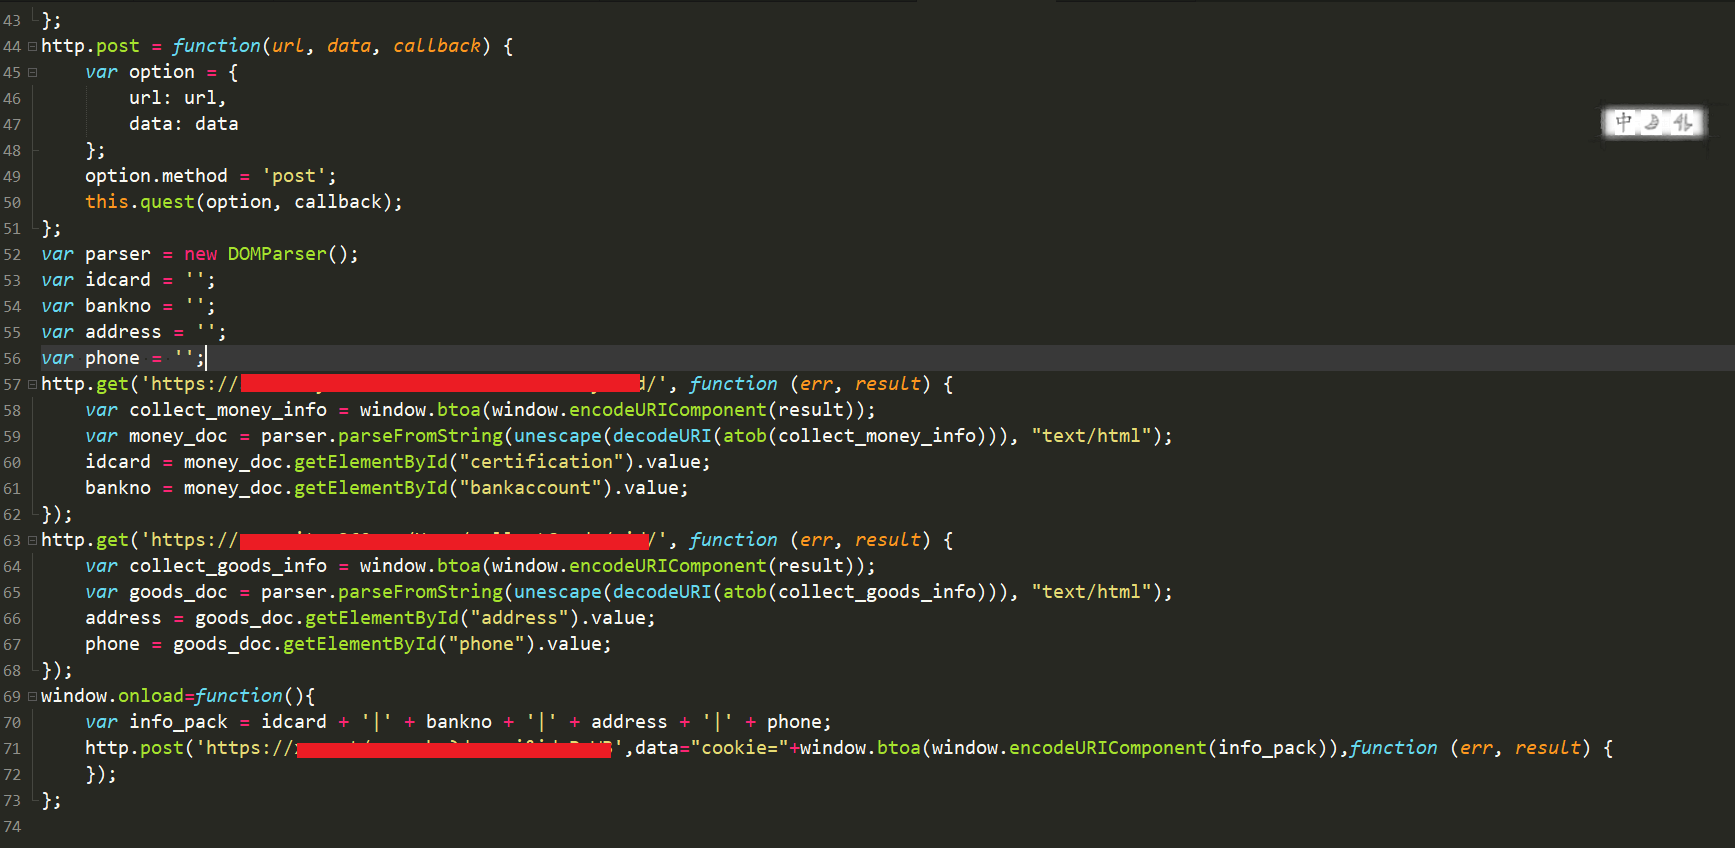Screen dimensions: 1735x848
Task: Toggle IME punctuation mode icon
Action: coord(1683,122)
